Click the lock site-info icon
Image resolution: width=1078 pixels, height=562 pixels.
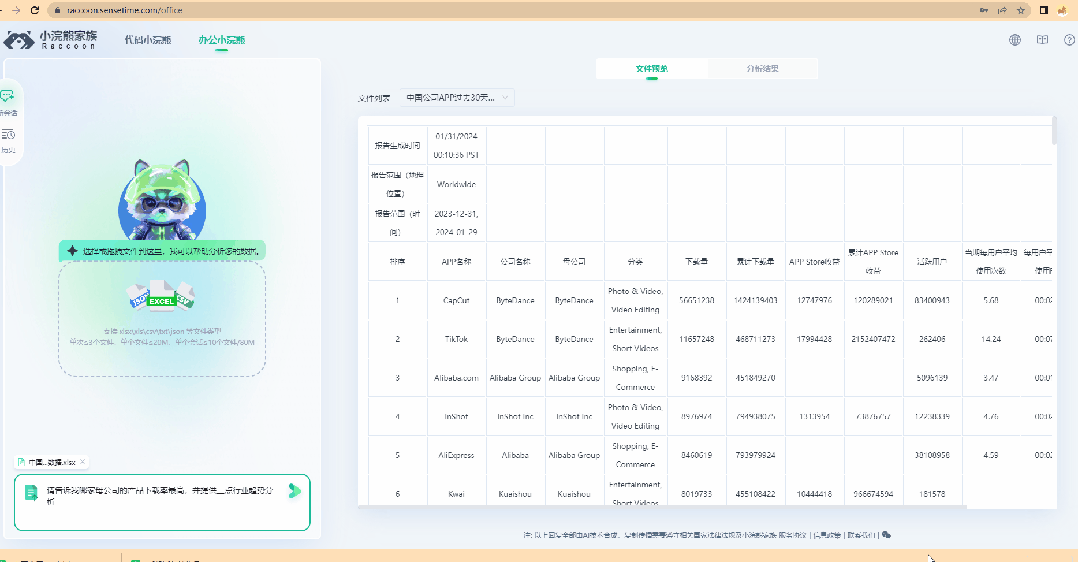58,10
